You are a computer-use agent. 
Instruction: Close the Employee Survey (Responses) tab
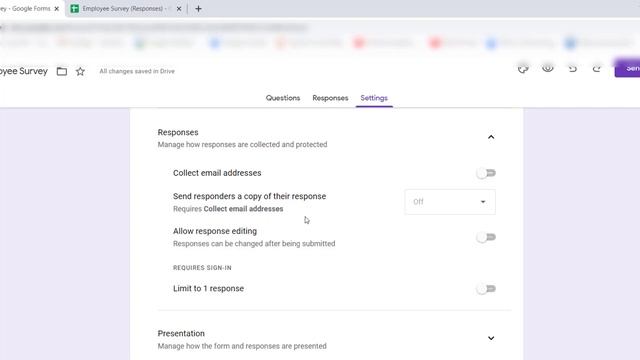179,9
